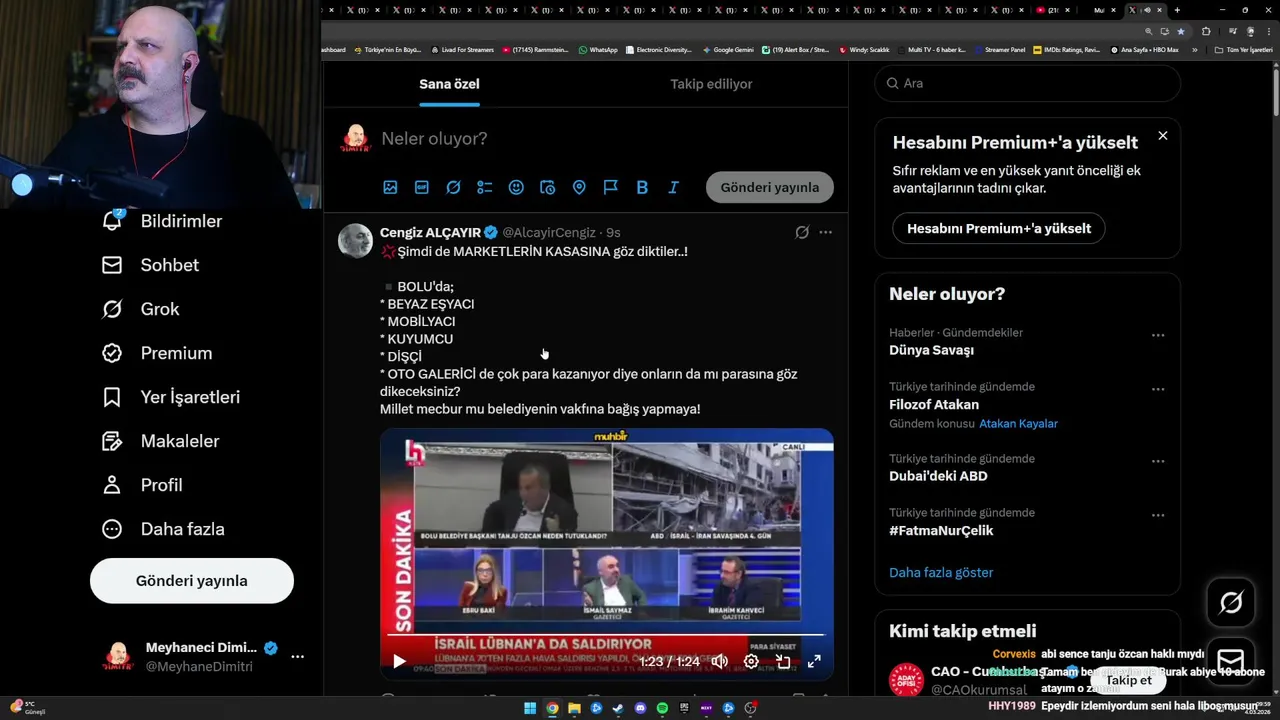The width and height of the screenshot is (1280, 720).
Task: Open Filozof Atakan trending topic
Action: (x=934, y=404)
